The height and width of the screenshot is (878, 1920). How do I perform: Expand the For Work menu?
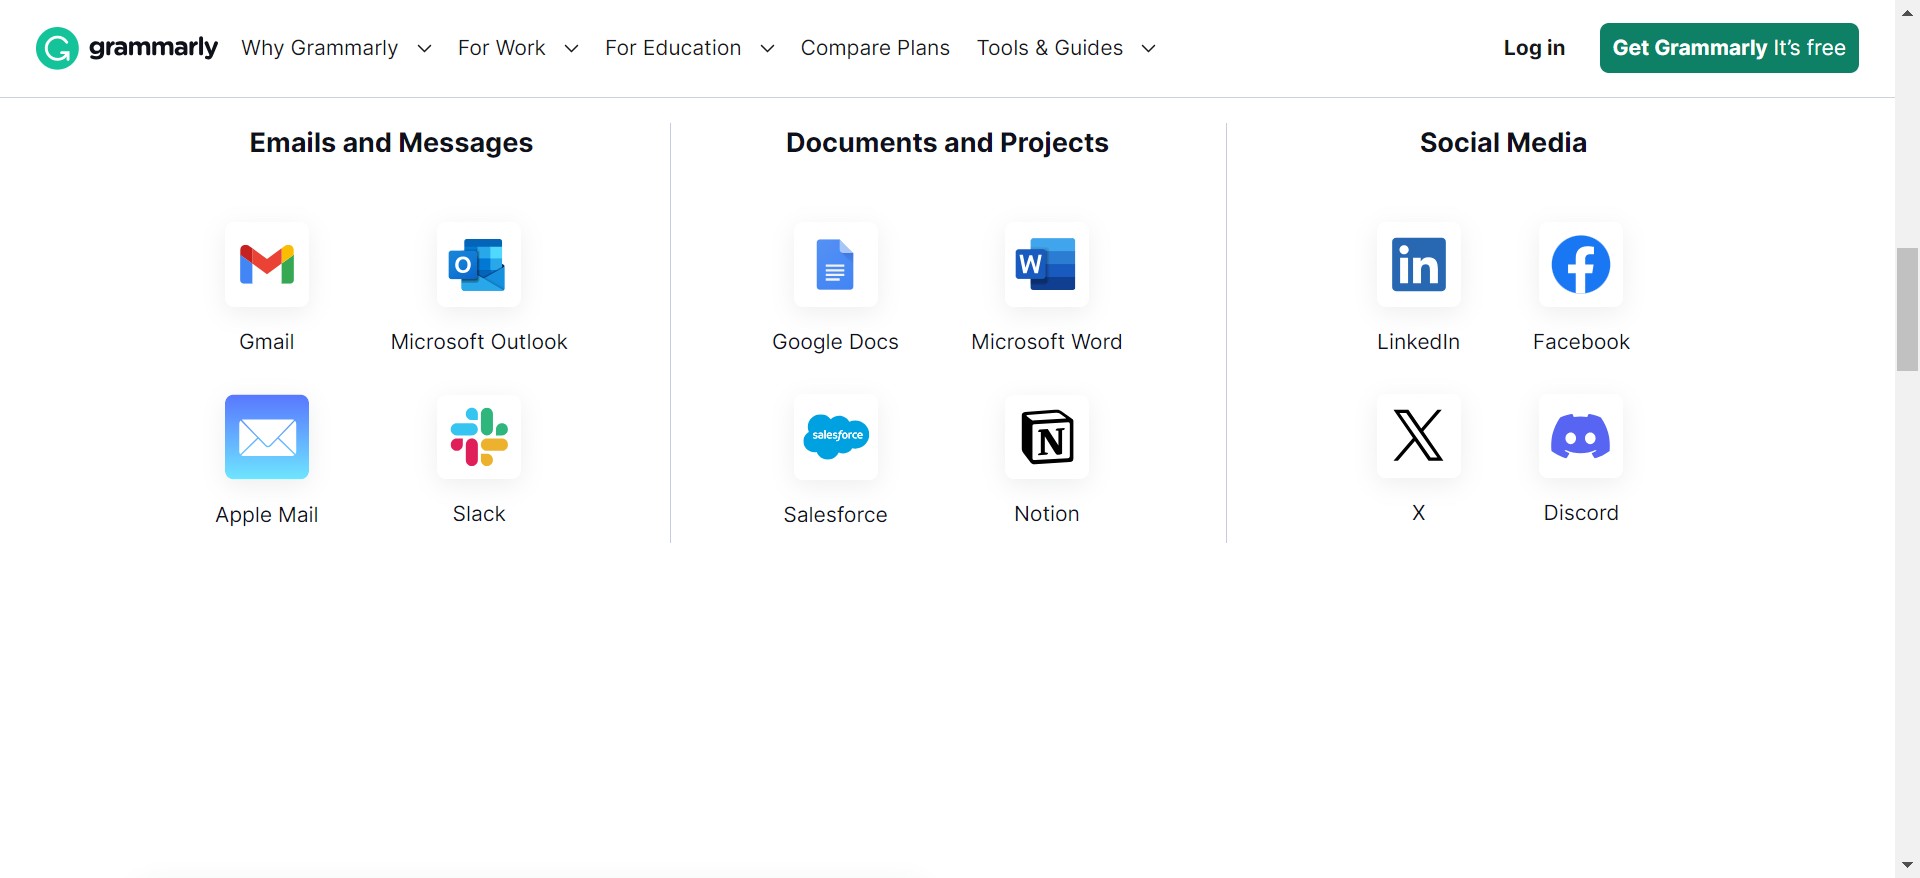coord(517,48)
